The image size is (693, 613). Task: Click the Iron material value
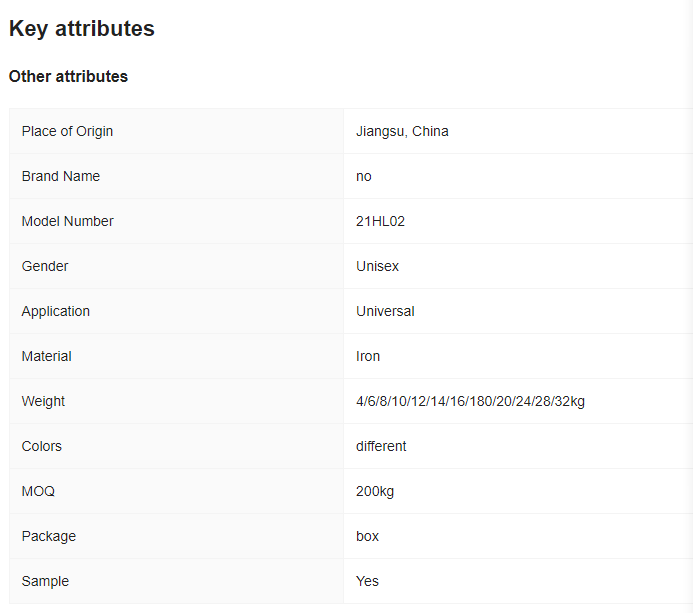368,356
